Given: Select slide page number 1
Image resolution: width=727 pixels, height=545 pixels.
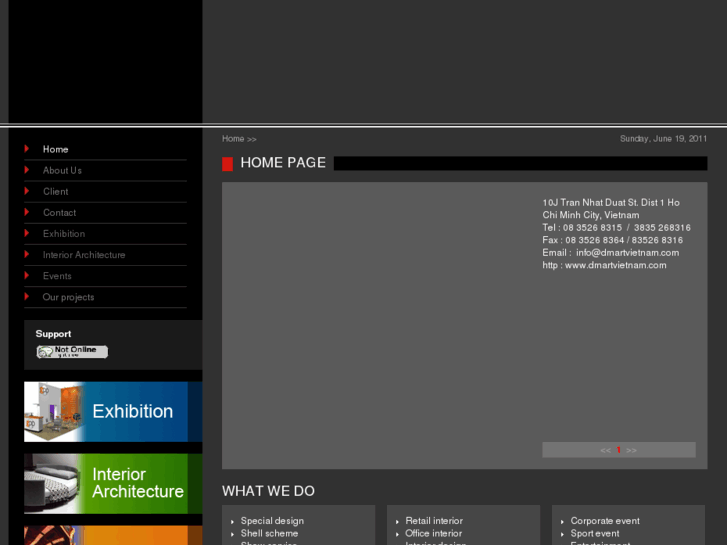Looking at the screenshot, I should 619,450.
